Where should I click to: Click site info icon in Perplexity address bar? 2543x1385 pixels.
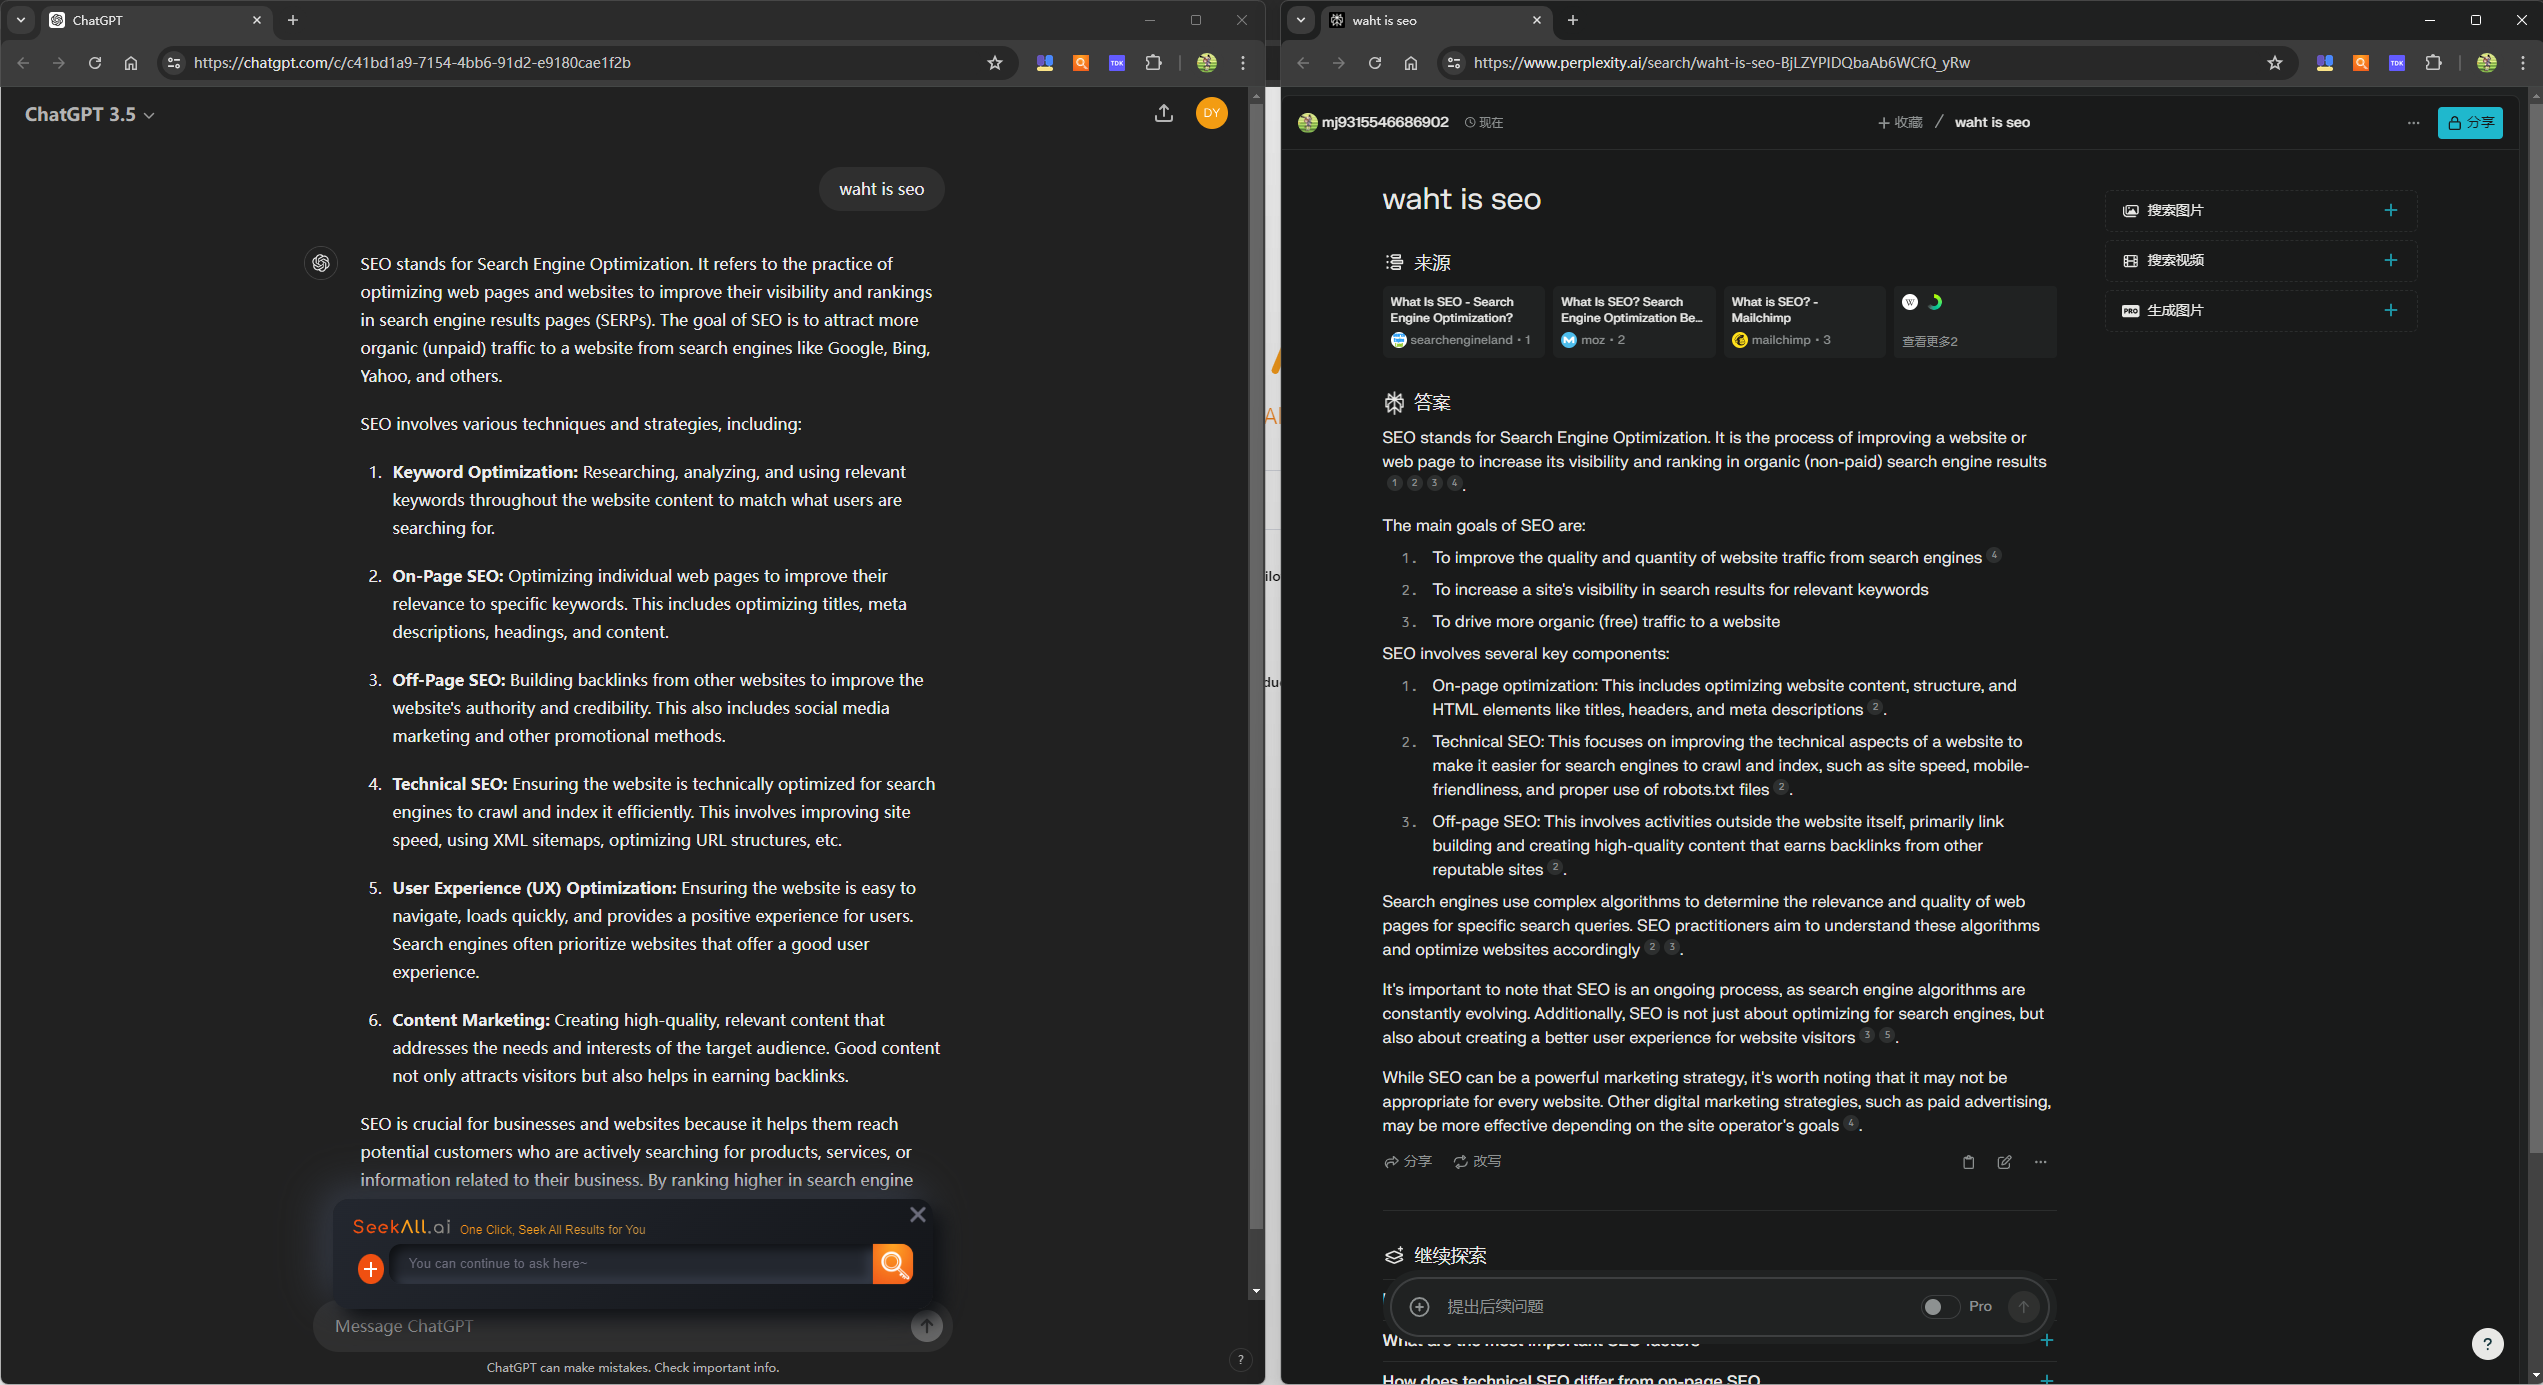tap(1454, 63)
